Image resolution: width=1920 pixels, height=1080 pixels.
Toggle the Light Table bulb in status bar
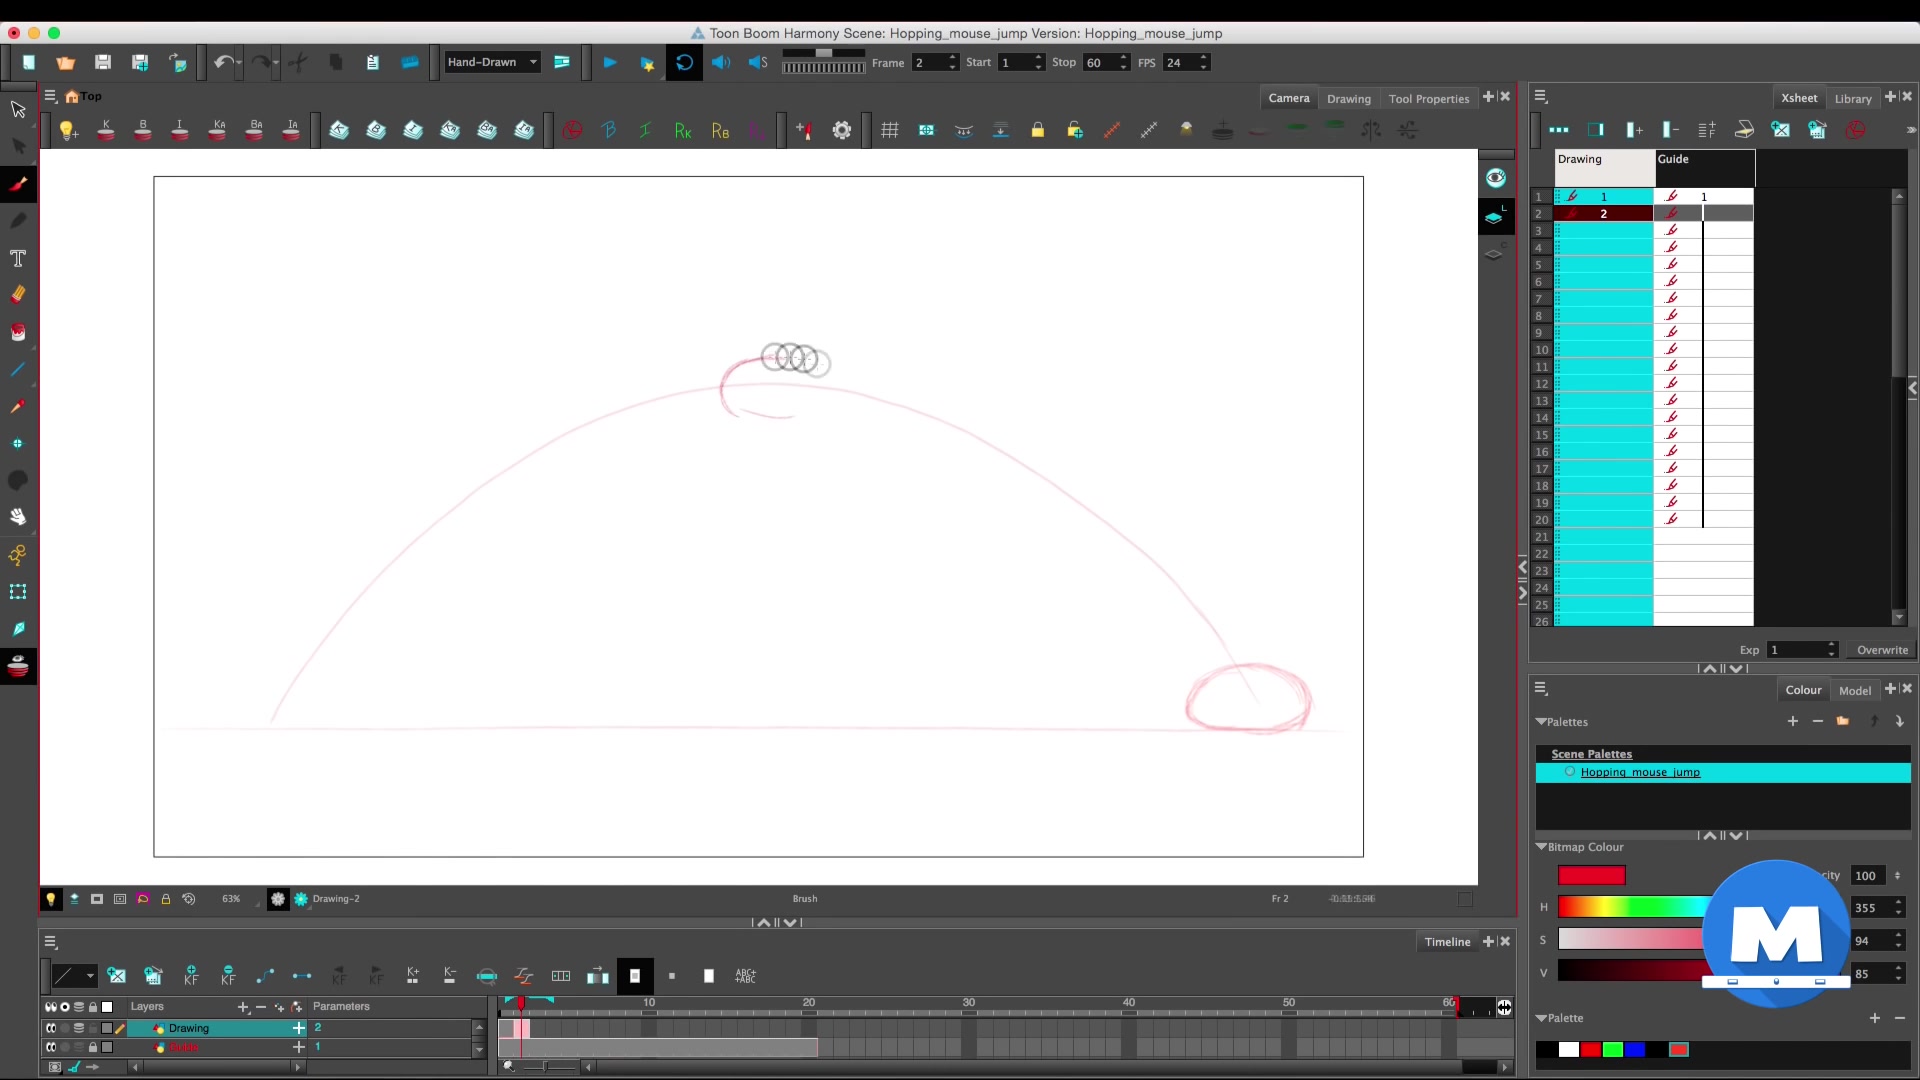[x=50, y=899]
